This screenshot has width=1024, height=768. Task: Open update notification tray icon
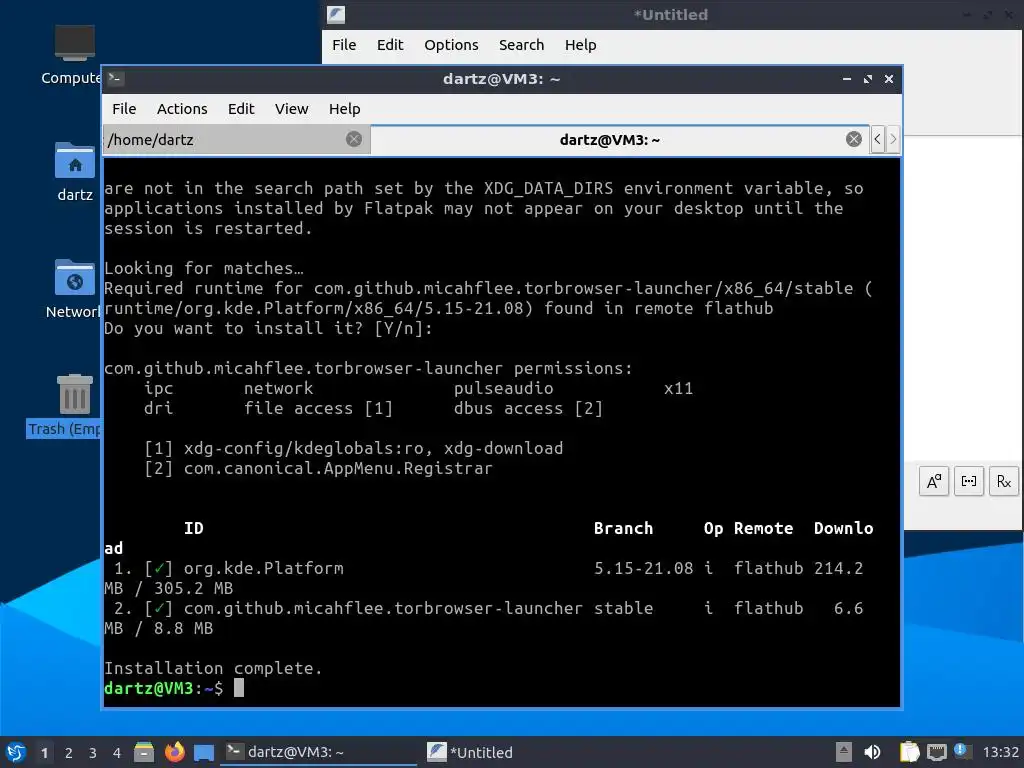point(961,751)
